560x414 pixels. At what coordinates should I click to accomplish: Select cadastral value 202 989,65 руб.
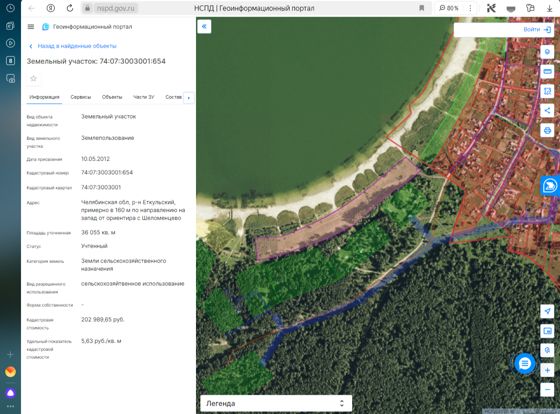pos(102,320)
